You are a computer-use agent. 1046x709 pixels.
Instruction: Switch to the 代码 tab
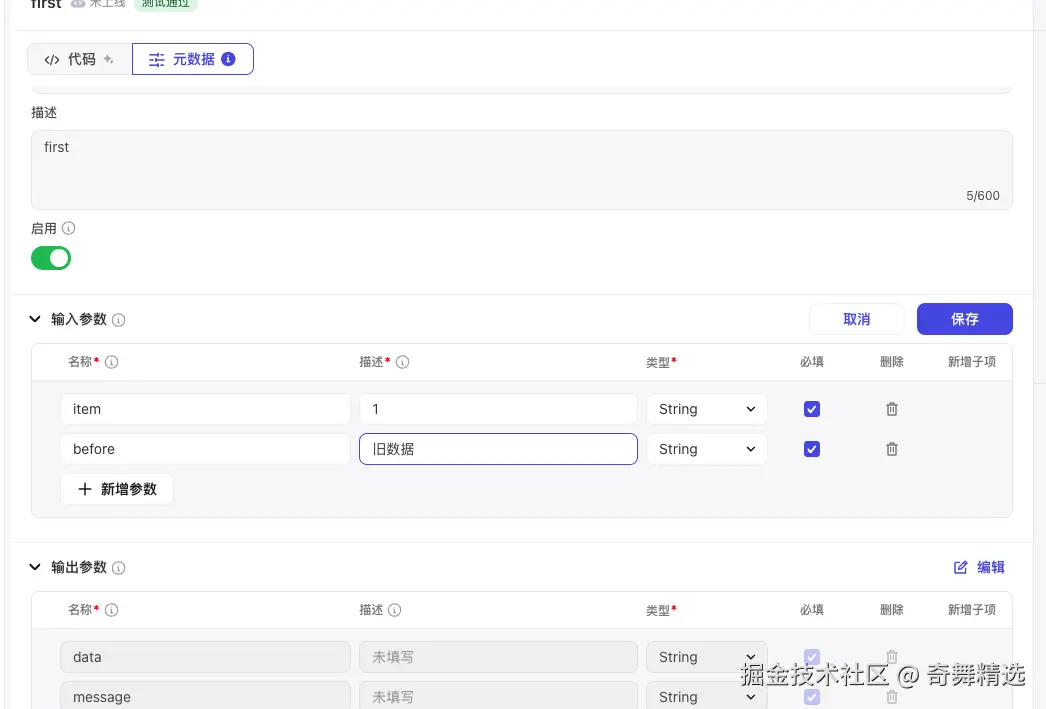pos(79,59)
